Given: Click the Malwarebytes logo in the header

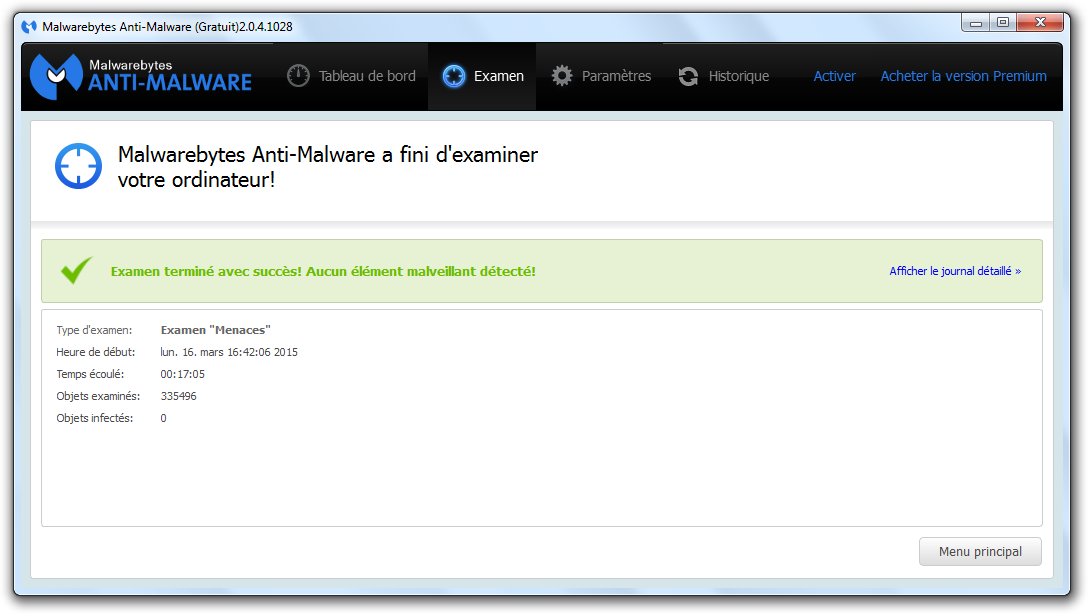Looking at the screenshot, I should click(141, 76).
